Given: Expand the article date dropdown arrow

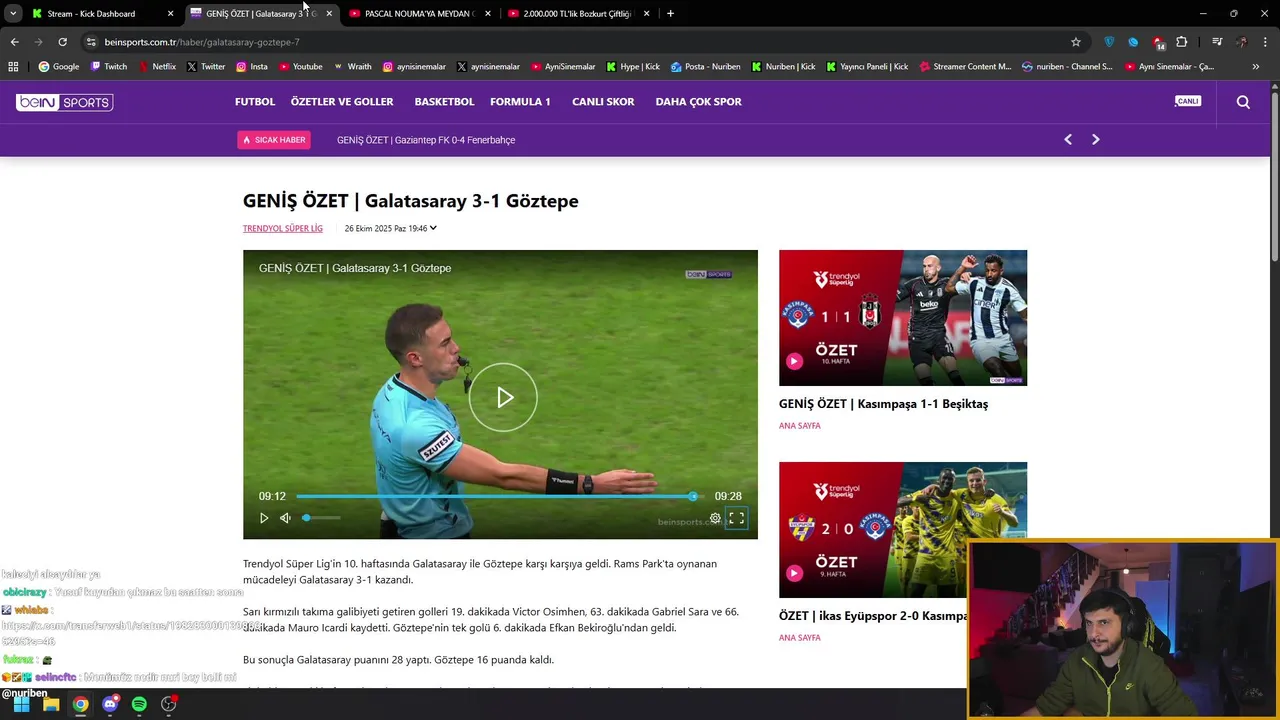Looking at the screenshot, I should (433, 228).
